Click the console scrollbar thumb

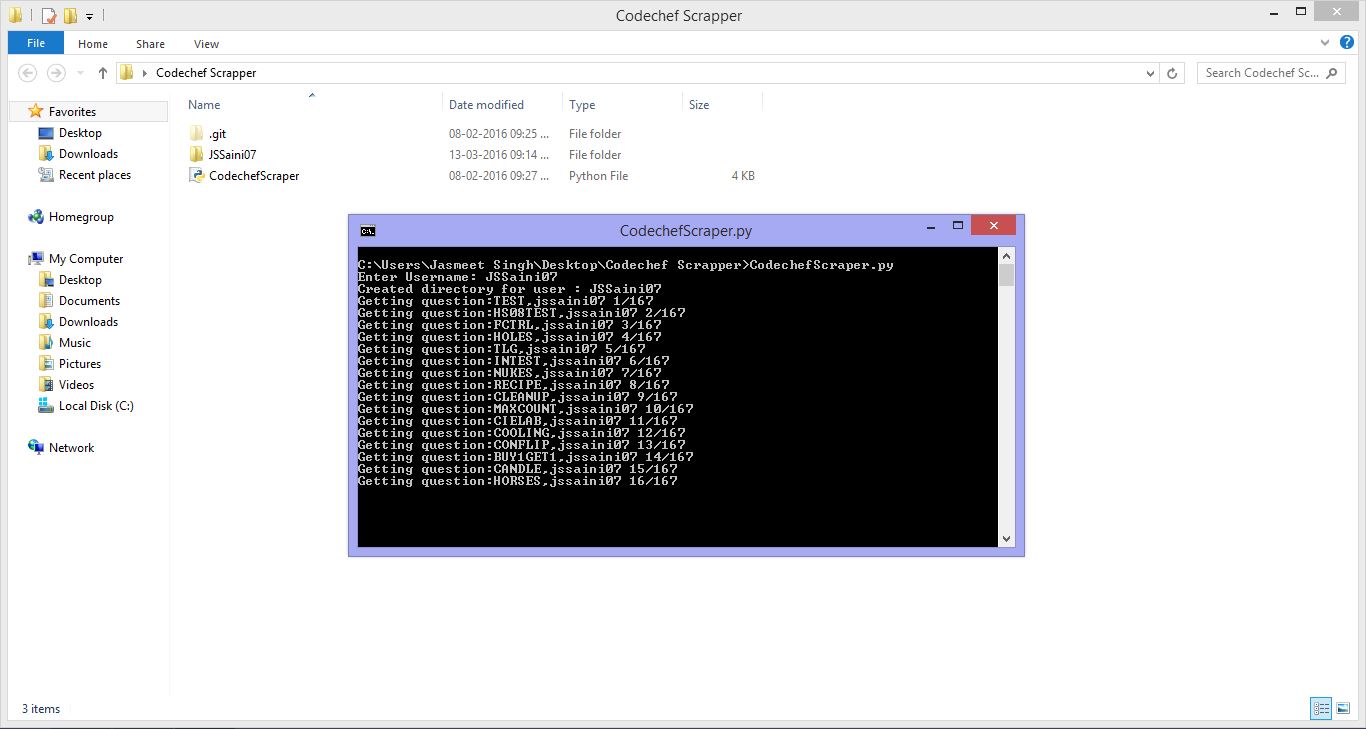1007,275
